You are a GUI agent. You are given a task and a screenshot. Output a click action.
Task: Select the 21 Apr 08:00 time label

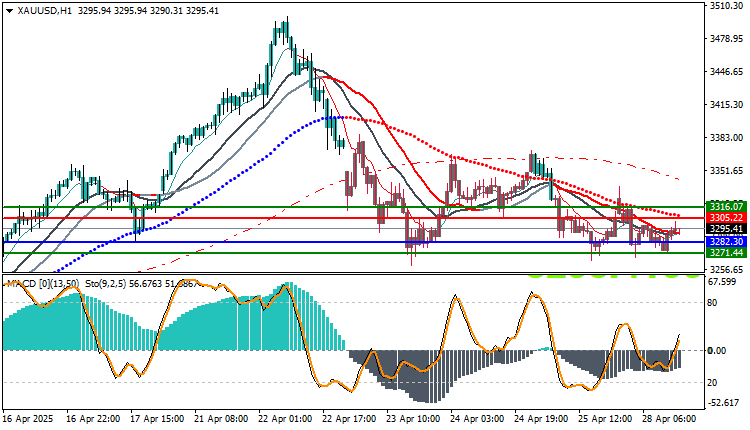click(221, 419)
